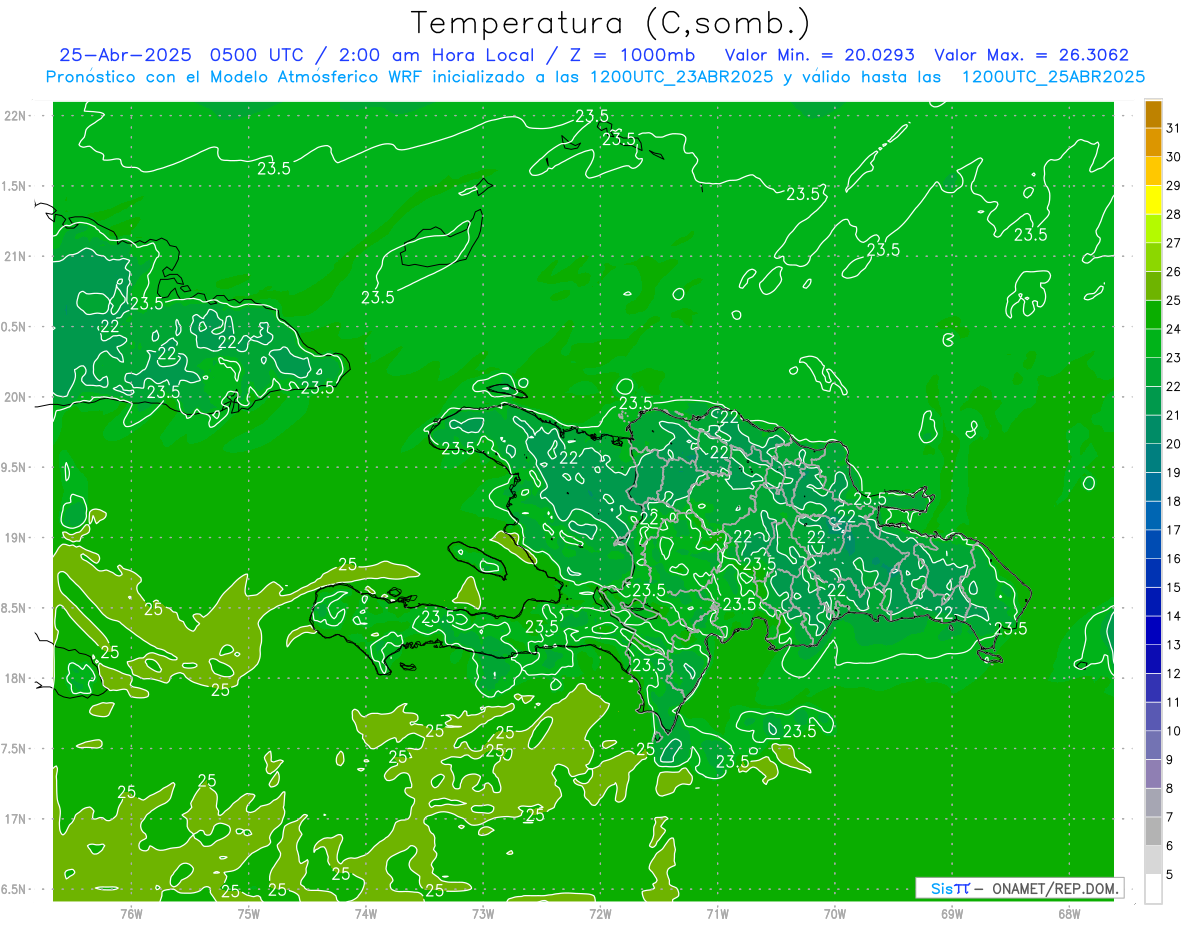Click the '20N' latitude axis label
1200x927 pixels.
15,397
